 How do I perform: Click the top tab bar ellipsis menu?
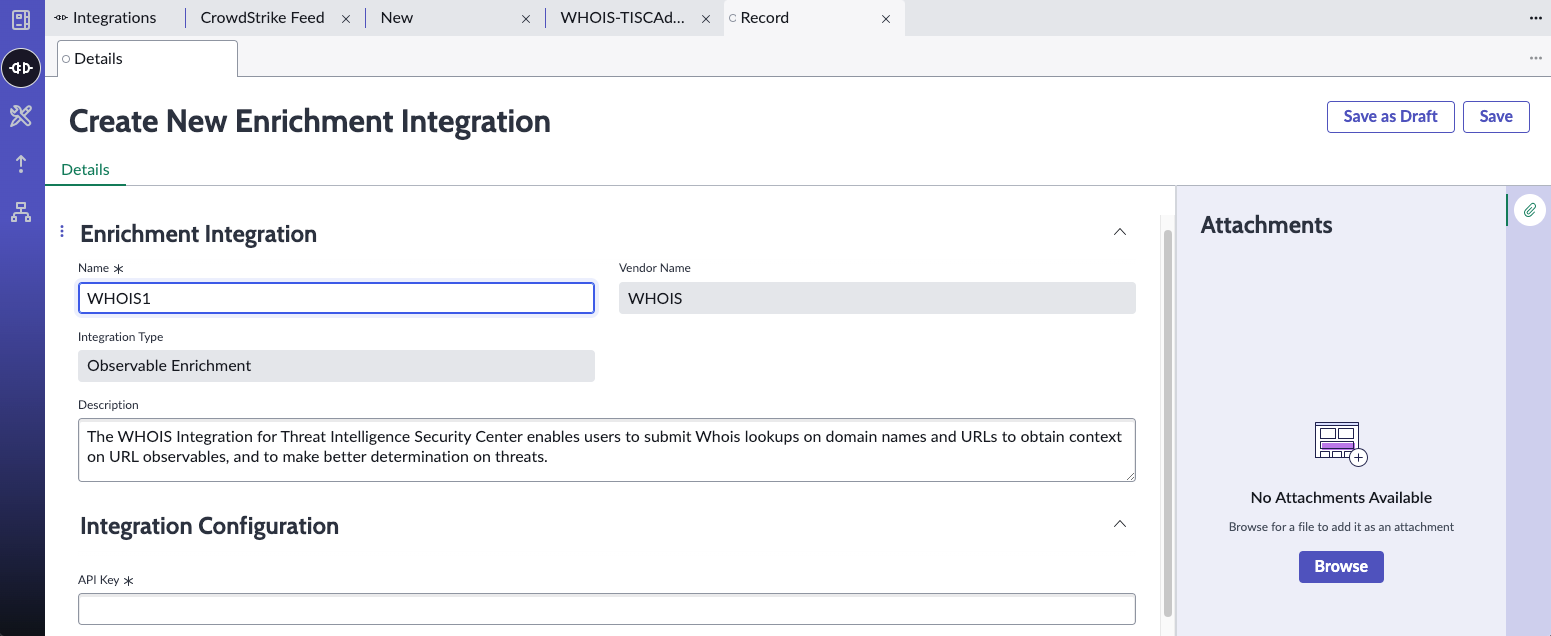coord(1536,18)
